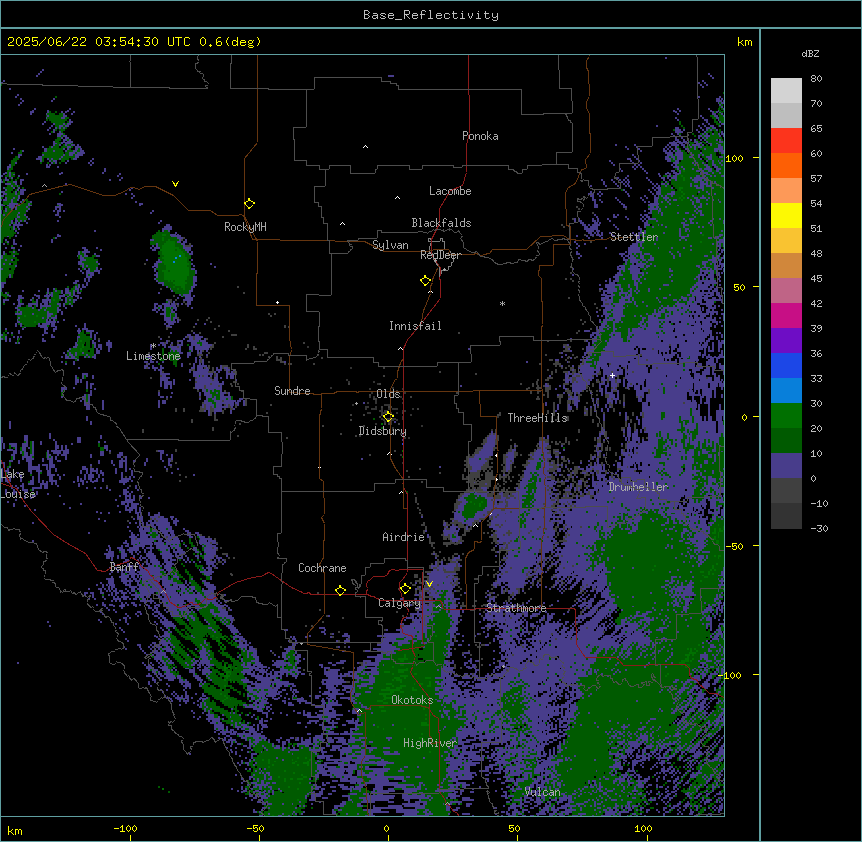Image resolution: width=862 pixels, height=842 pixels.
Task: Click the Limestone label
Action: click(153, 356)
